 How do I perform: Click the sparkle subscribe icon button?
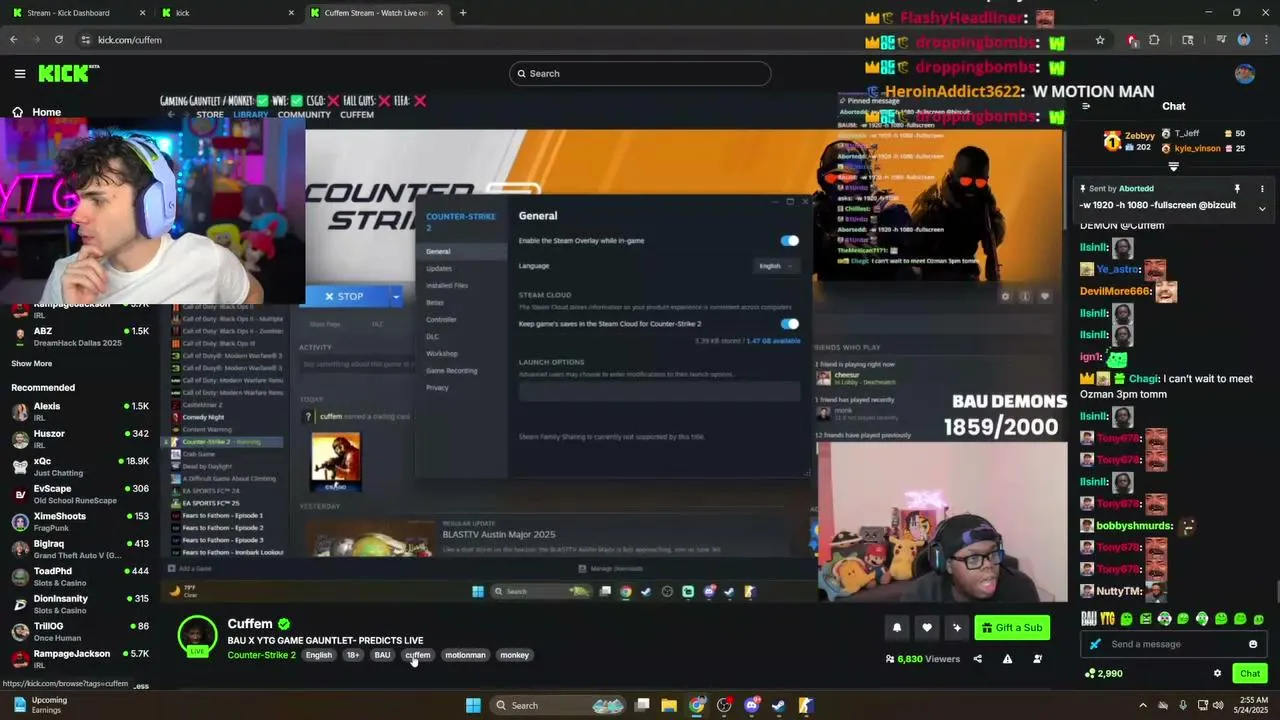(957, 628)
